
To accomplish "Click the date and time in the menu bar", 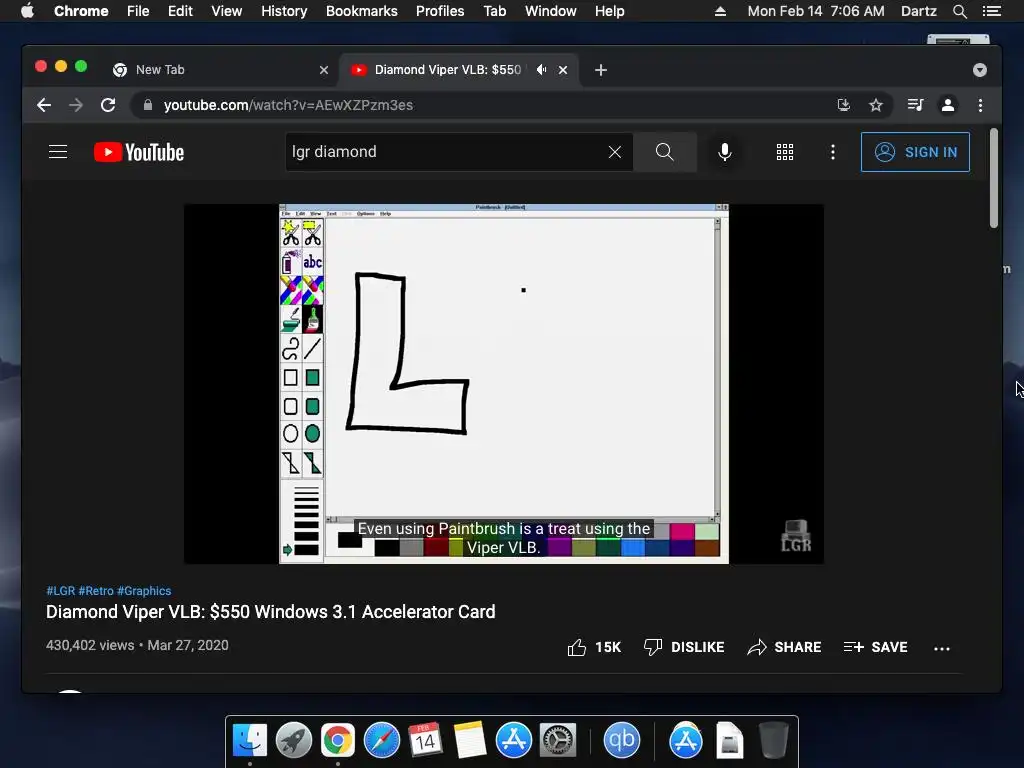I will [816, 11].
